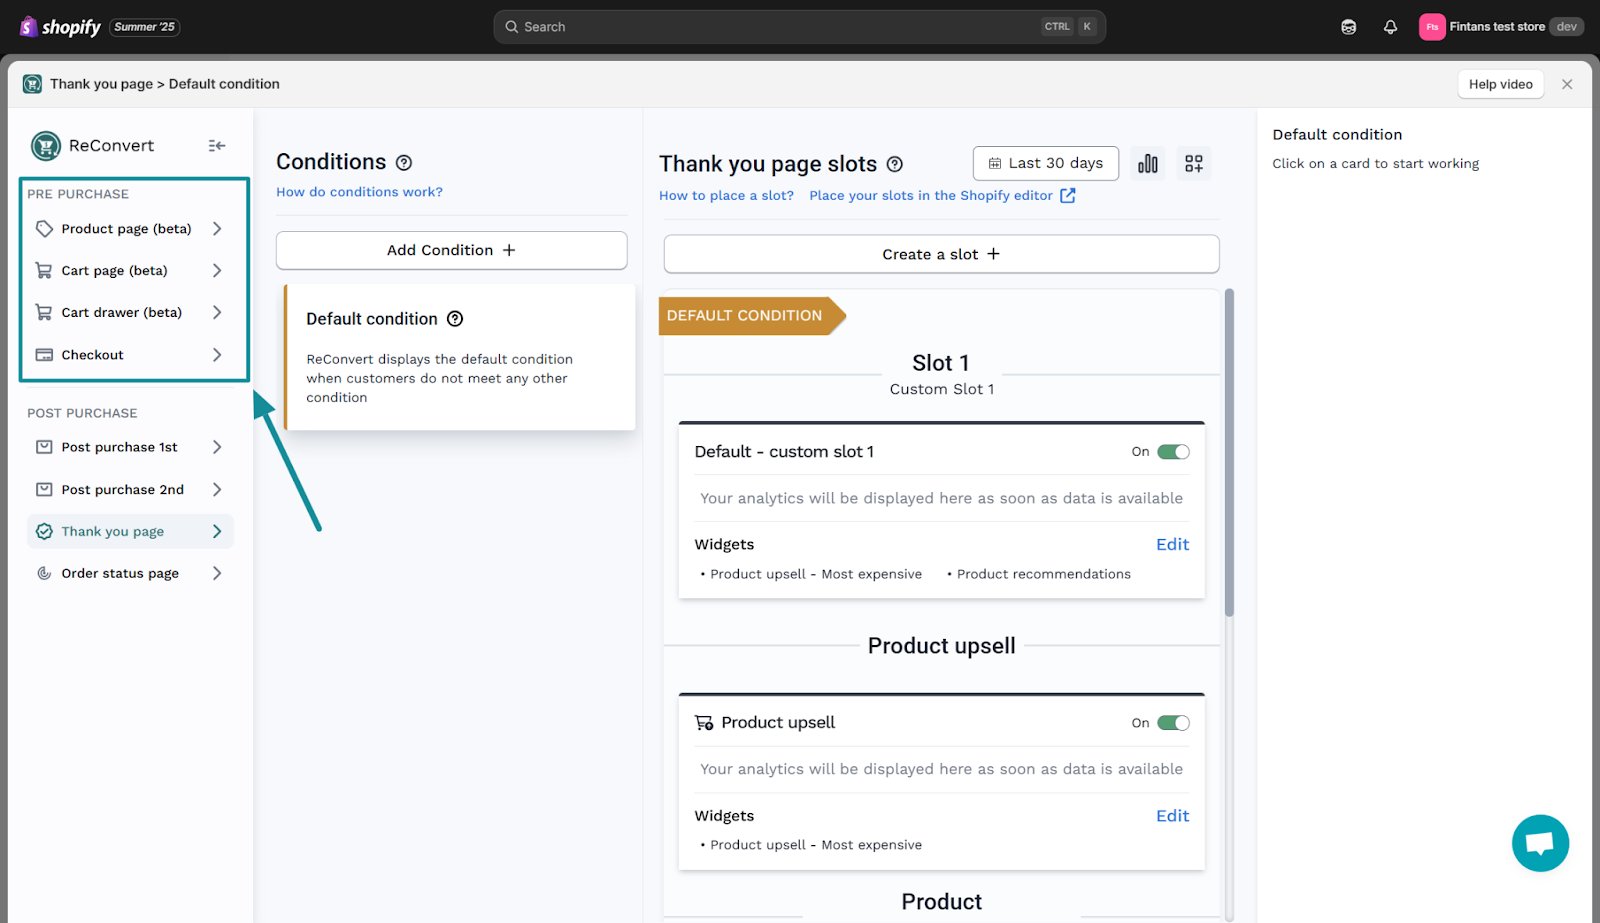
Task: Click the Add Condition button
Action: tap(451, 250)
